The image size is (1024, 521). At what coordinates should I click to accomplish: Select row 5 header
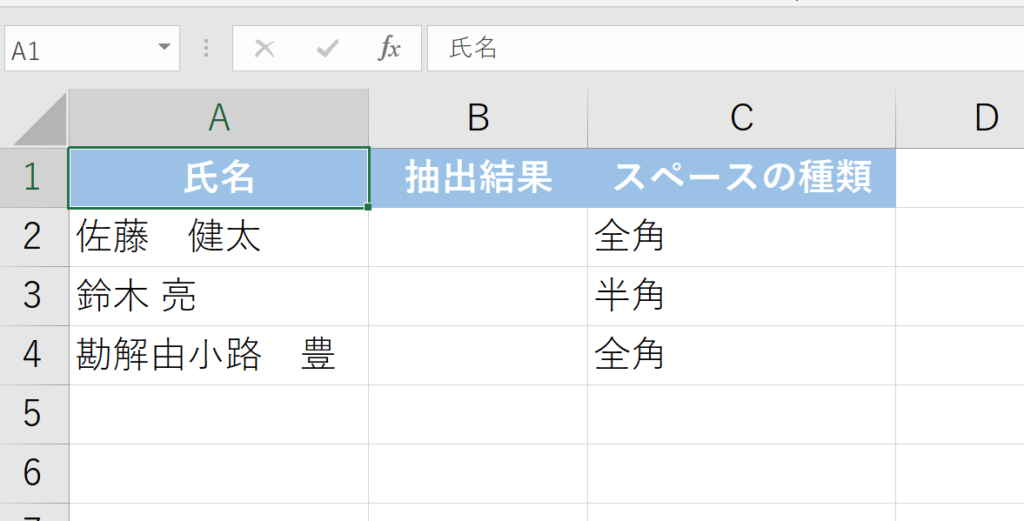[33, 414]
